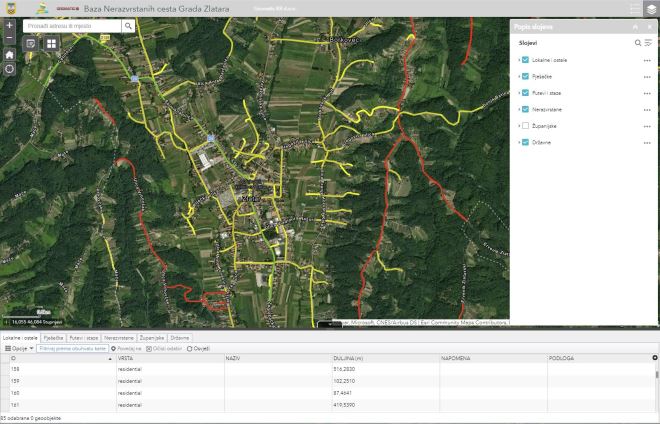Open the Nerazvrstane layer options menu
660x424 pixels.
pos(647,109)
